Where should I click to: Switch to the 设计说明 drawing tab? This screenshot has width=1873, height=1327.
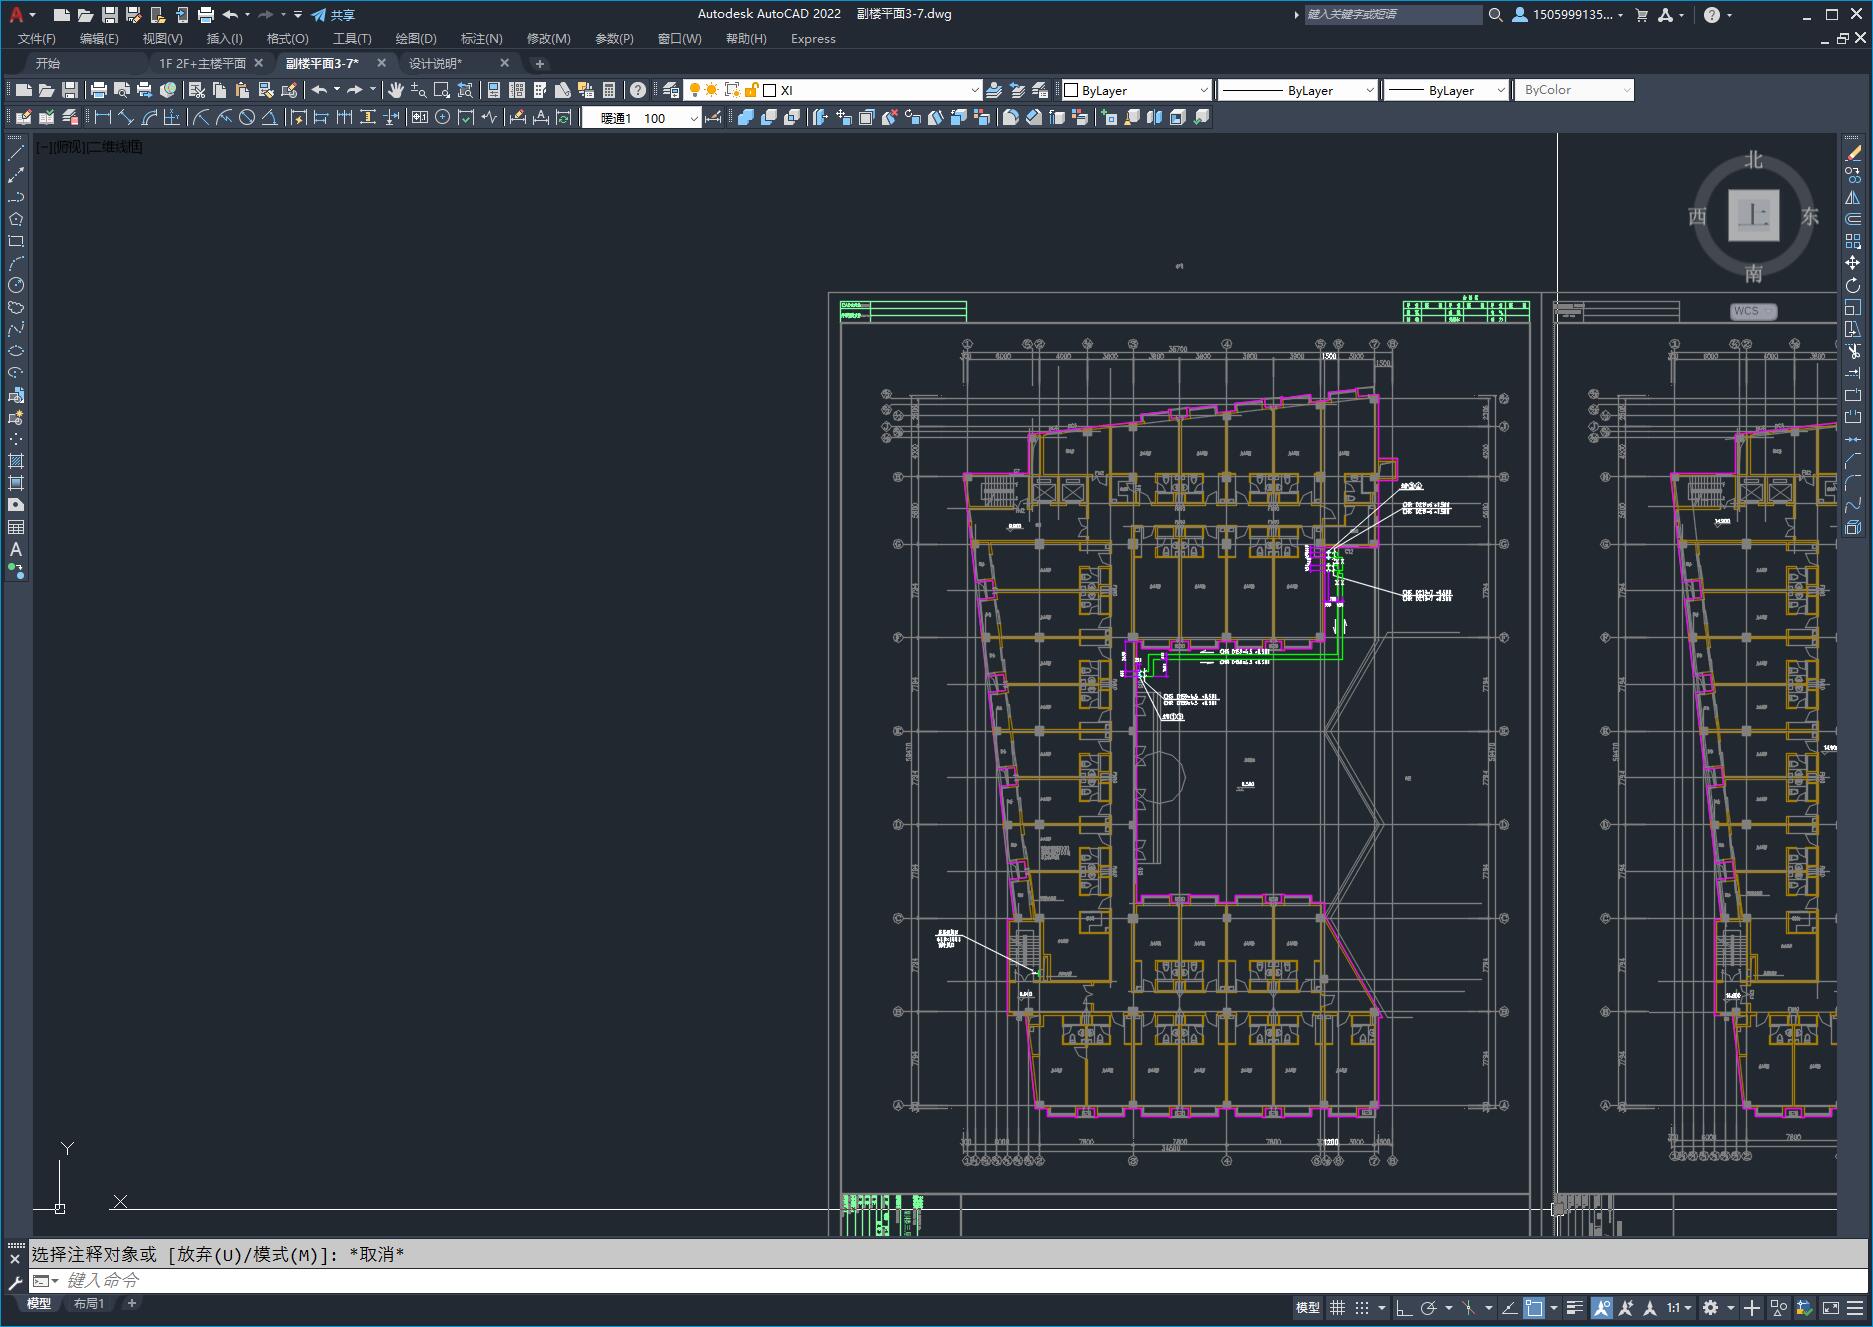point(435,63)
